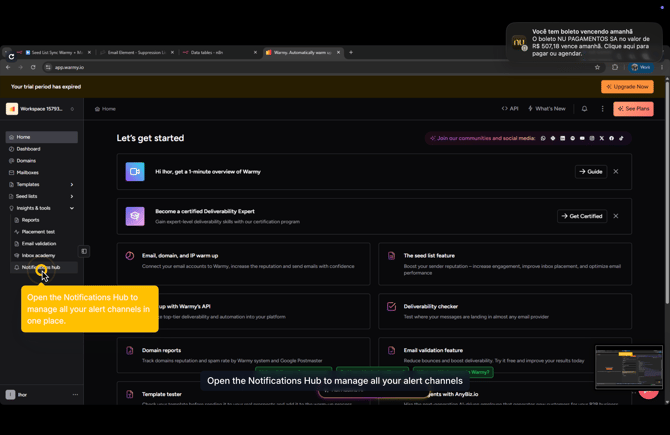Close the Warmy browser tab
Image resolution: width=670 pixels, height=435 pixels.
(x=338, y=53)
